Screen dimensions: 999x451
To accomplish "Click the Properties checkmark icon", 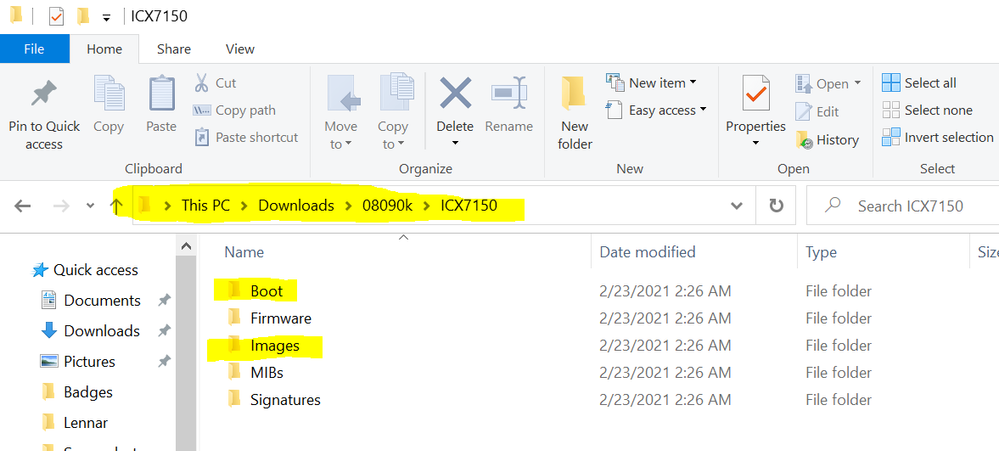I will pos(756,94).
